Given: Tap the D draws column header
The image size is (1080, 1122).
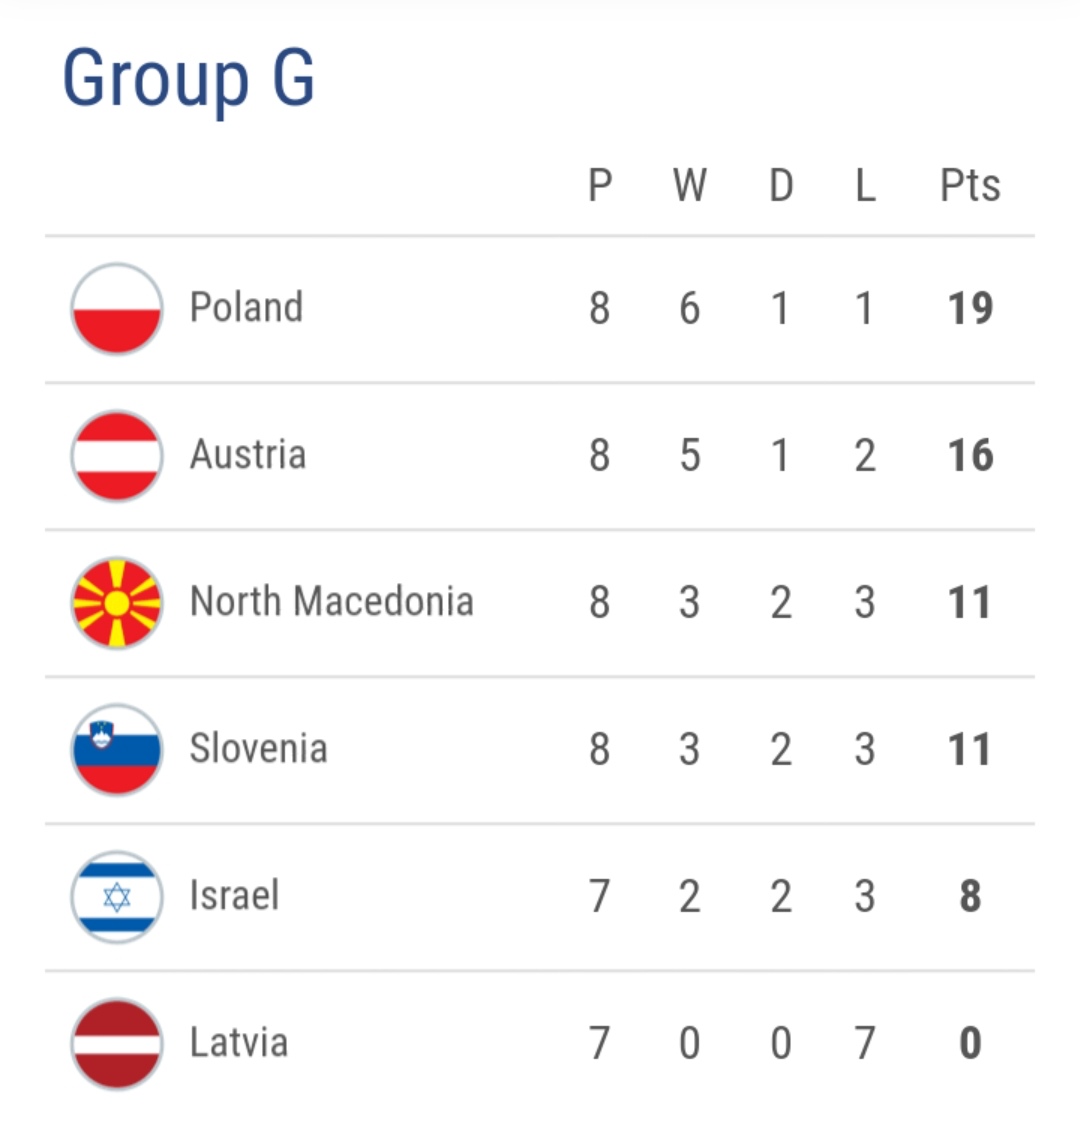Looking at the screenshot, I should 780,186.
